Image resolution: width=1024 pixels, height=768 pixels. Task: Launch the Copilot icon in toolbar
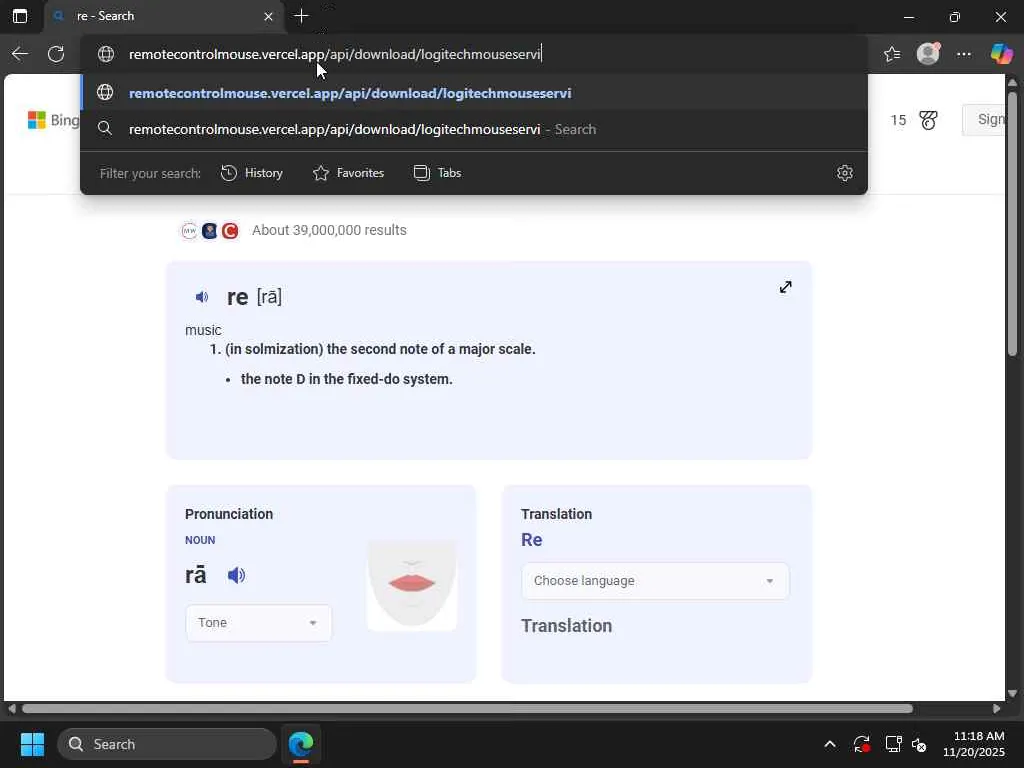[1001, 54]
